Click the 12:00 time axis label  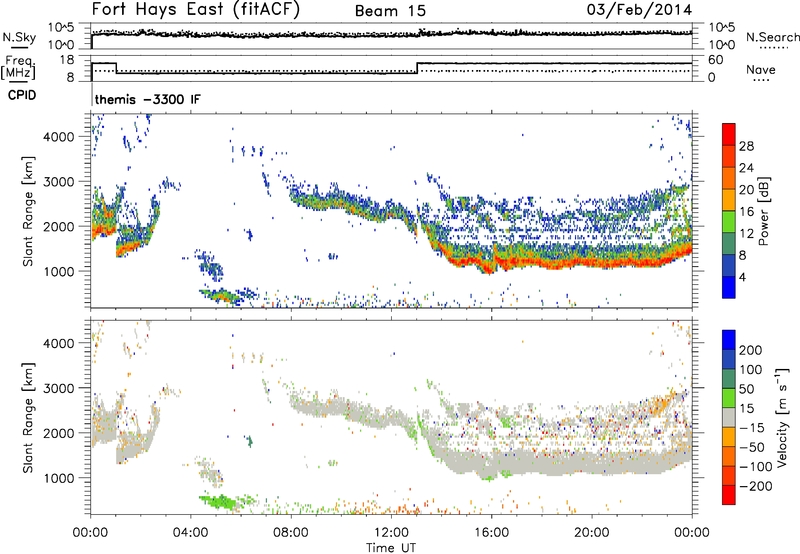tap(391, 533)
